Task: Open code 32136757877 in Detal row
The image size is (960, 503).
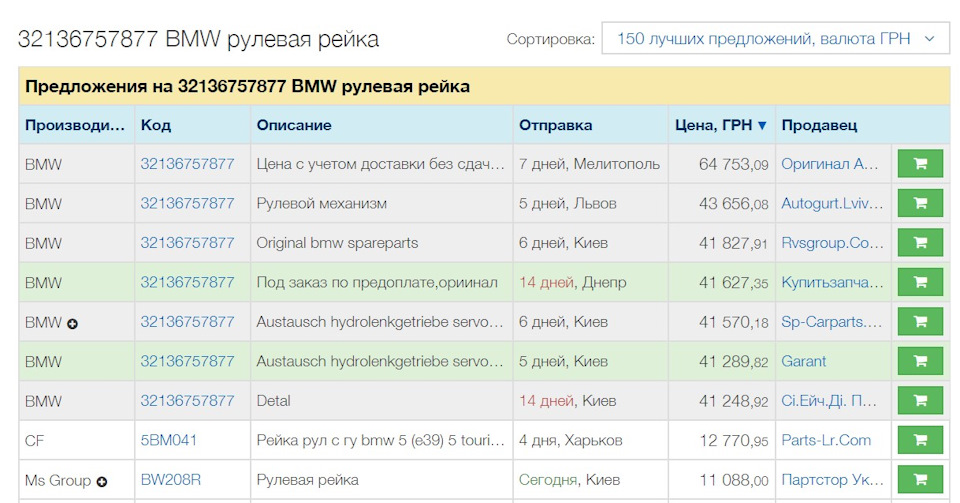Action: click(187, 401)
